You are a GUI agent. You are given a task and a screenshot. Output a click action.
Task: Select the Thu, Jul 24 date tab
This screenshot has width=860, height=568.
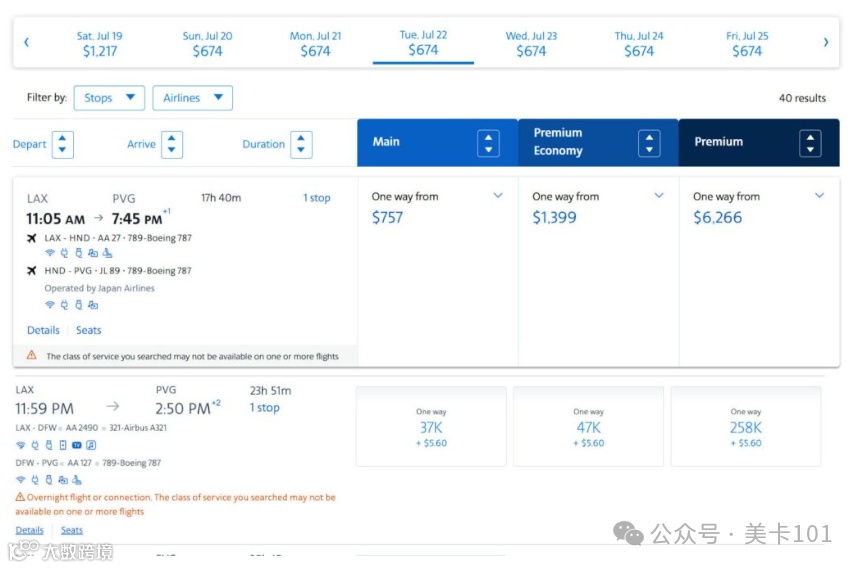point(639,44)
